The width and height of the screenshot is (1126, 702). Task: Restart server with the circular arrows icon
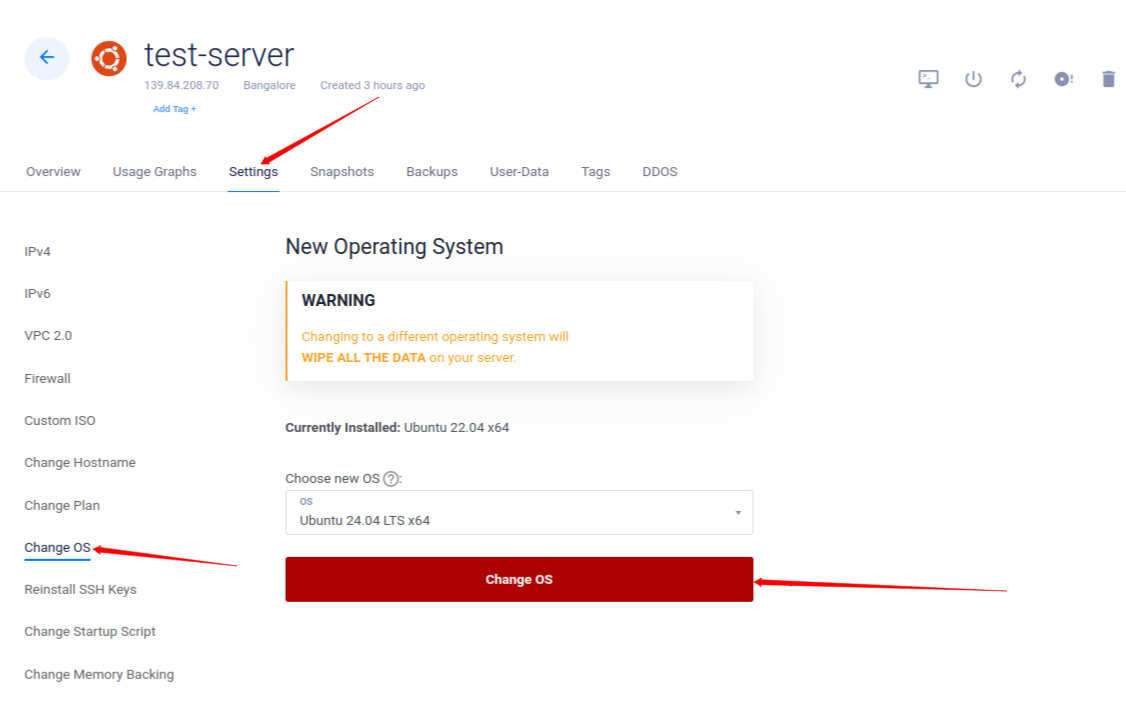coord(1018,79)
